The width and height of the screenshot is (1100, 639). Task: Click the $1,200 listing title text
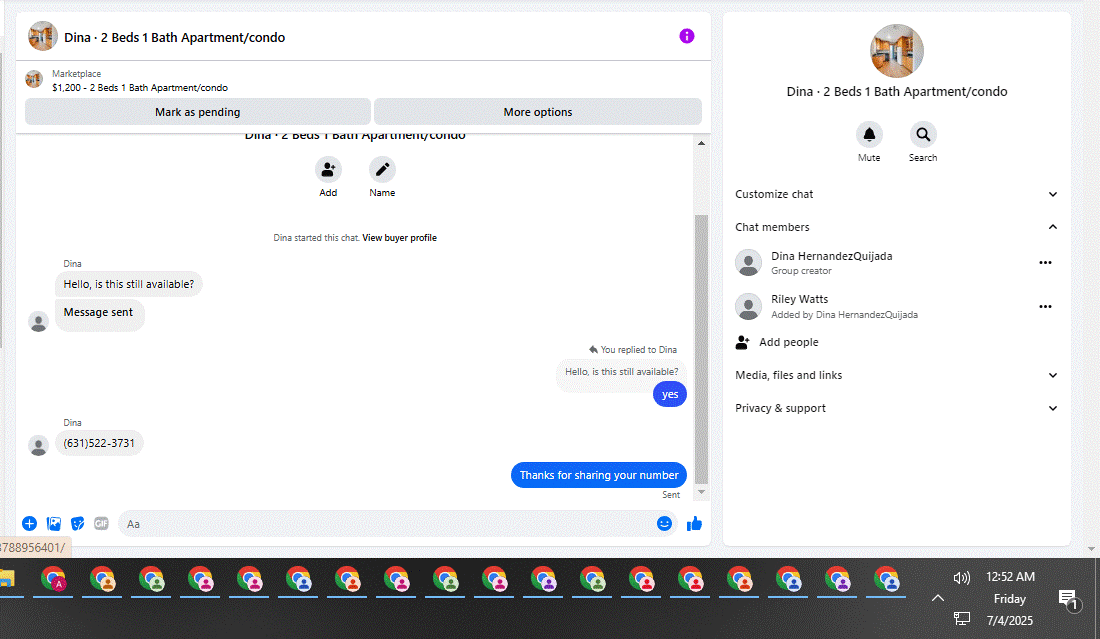140,88
